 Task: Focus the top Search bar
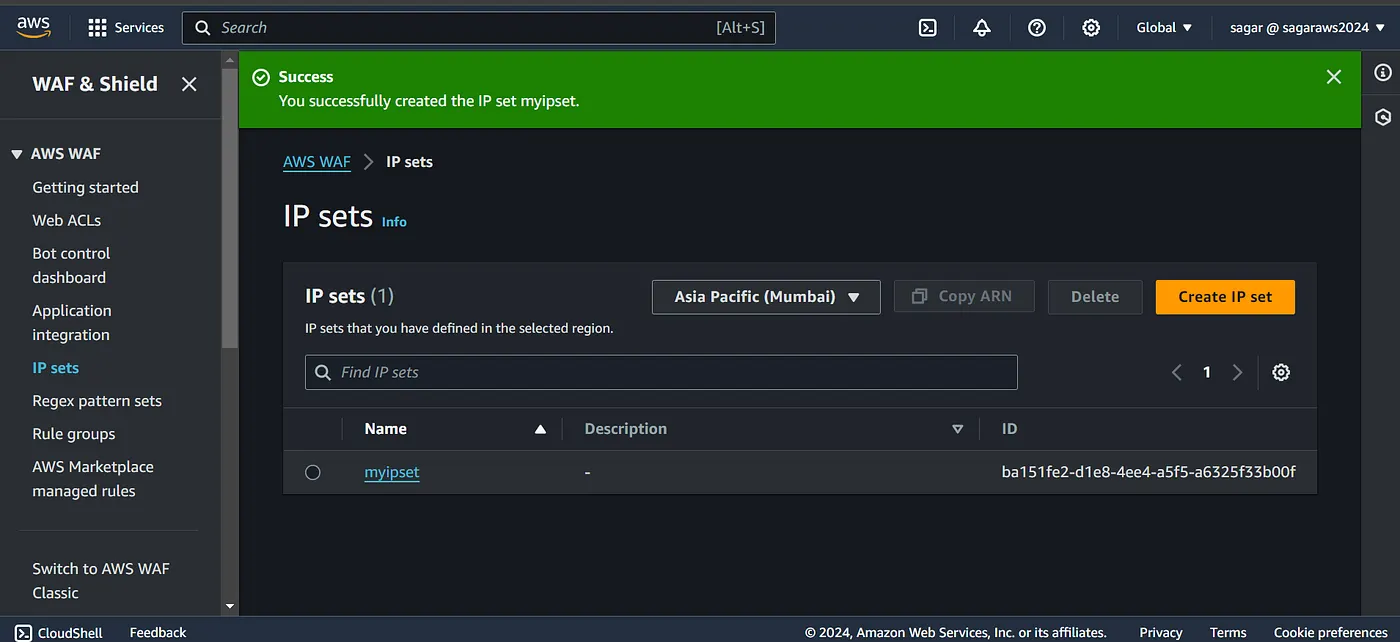(x=478, y=28)
